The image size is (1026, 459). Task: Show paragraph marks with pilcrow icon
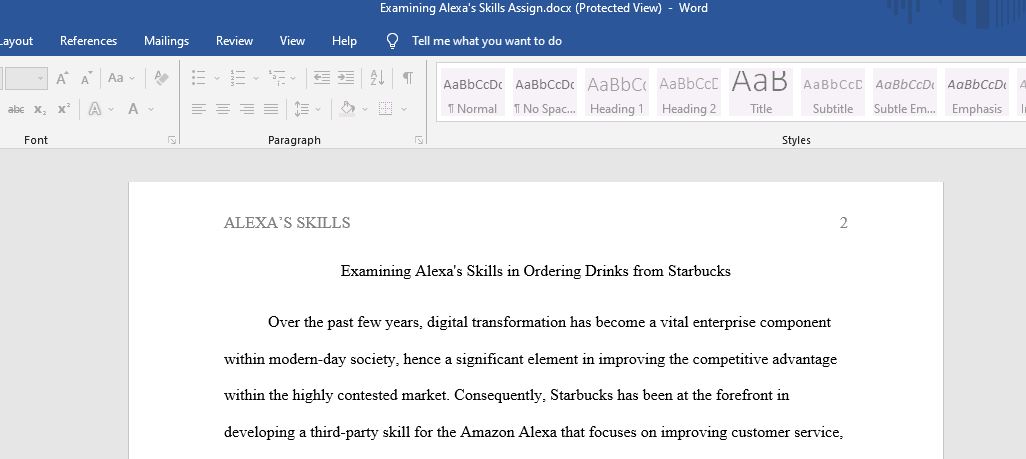click(408, 78)
